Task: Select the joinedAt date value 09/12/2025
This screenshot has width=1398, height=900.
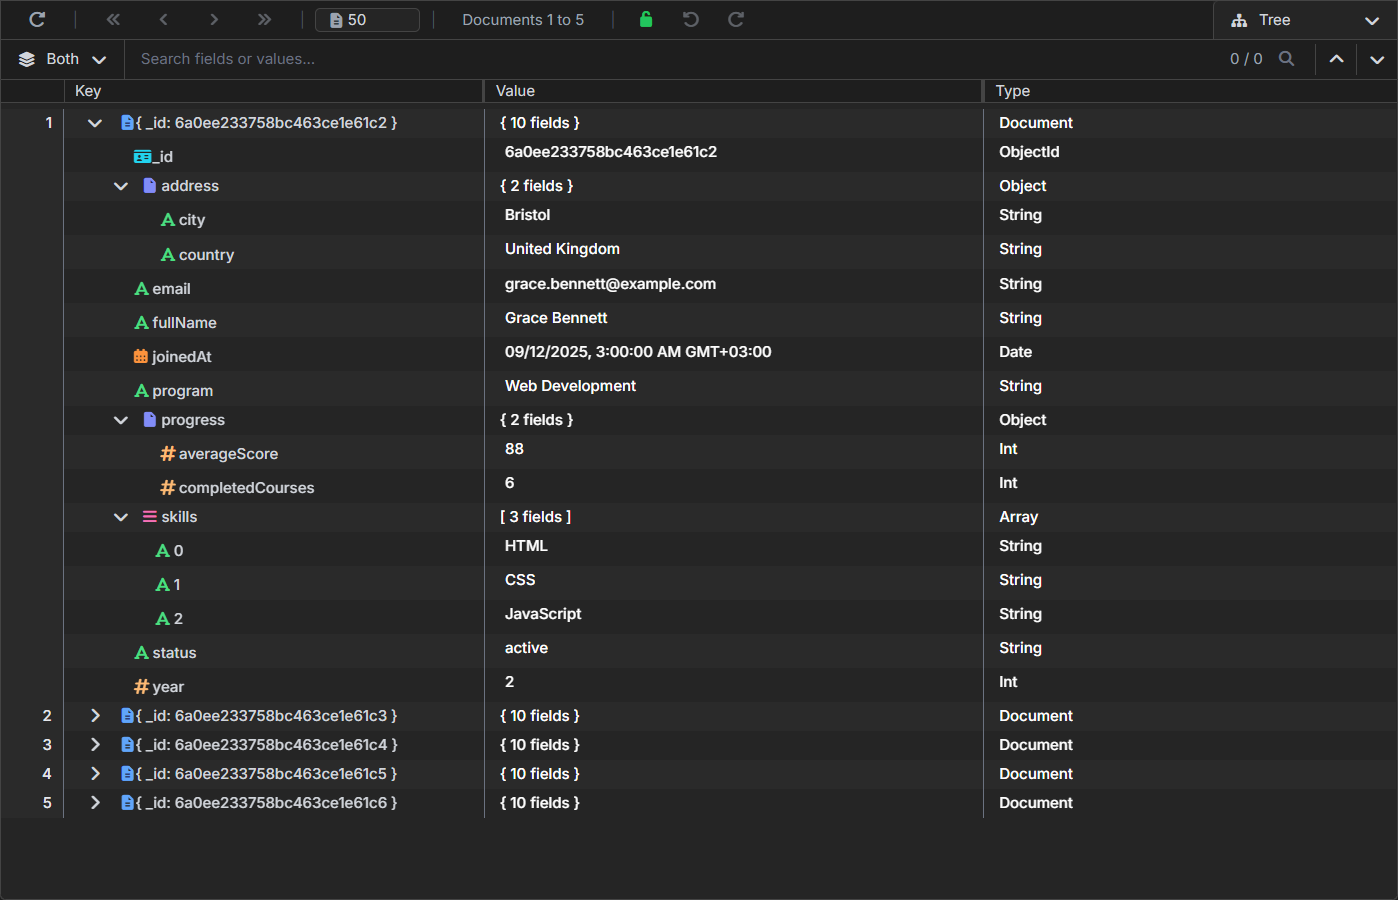Action: point(638,352)
